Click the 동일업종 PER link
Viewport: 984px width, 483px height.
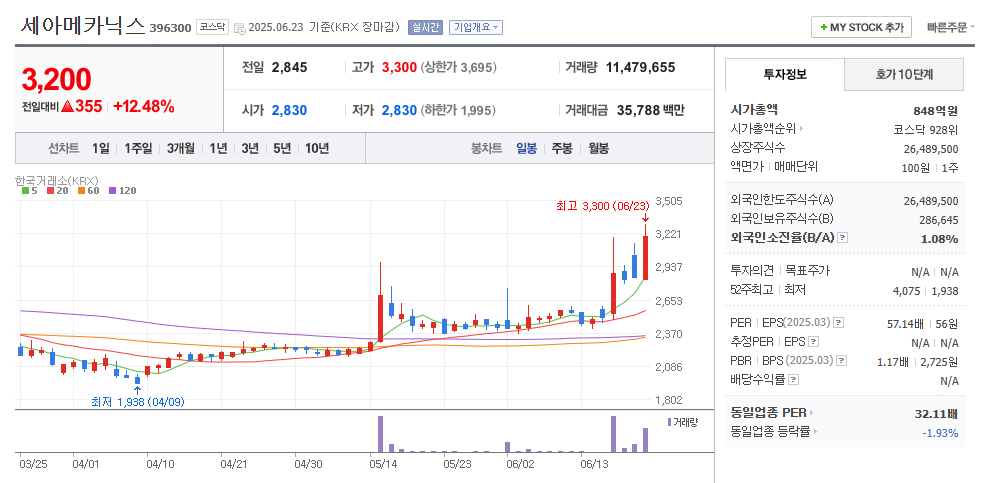pyautogui.click(x=768, y=413)
